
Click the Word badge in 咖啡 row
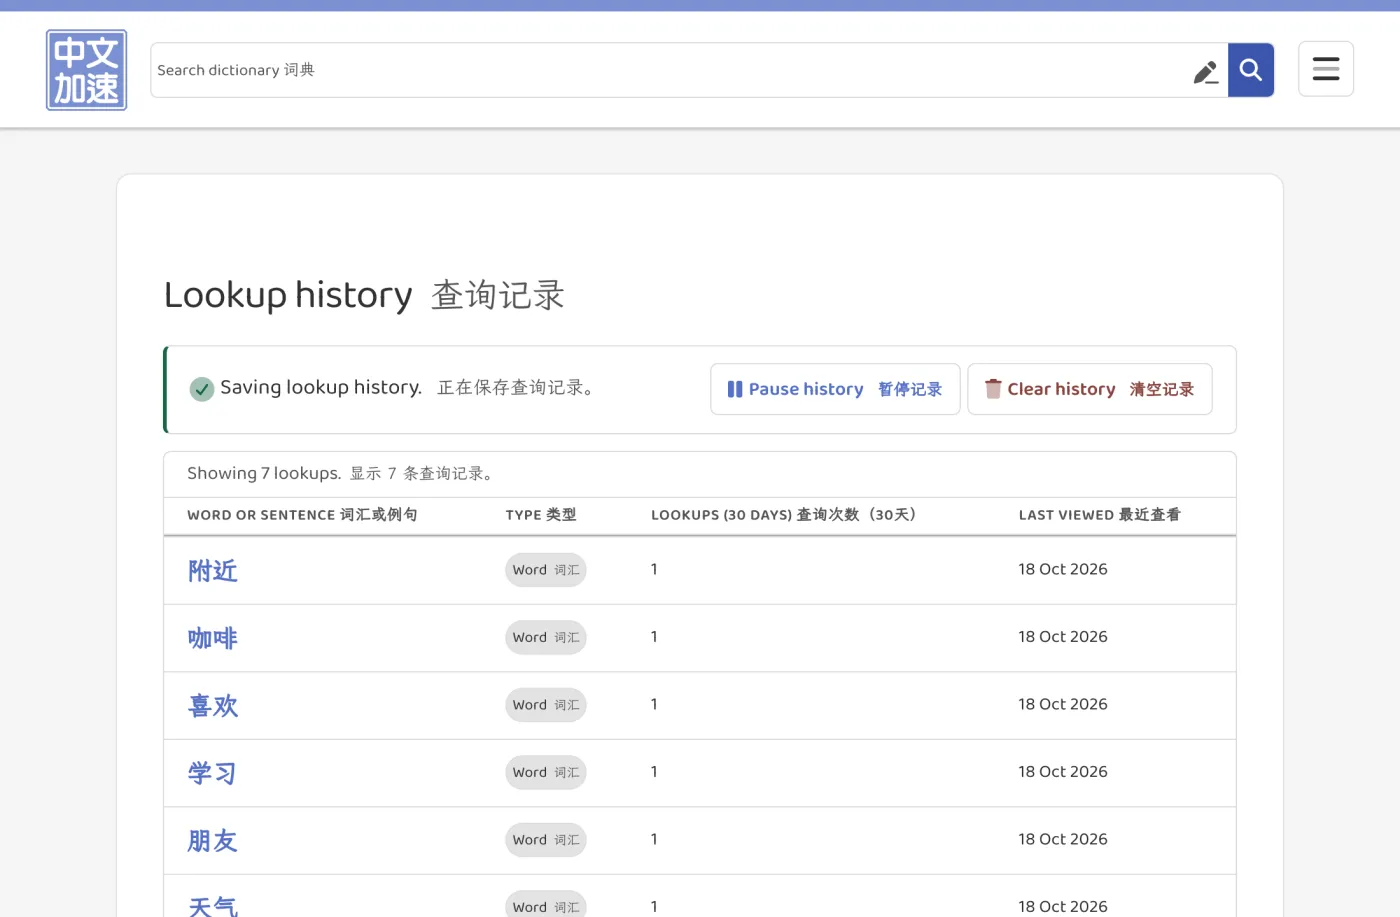tap(546, 637)
